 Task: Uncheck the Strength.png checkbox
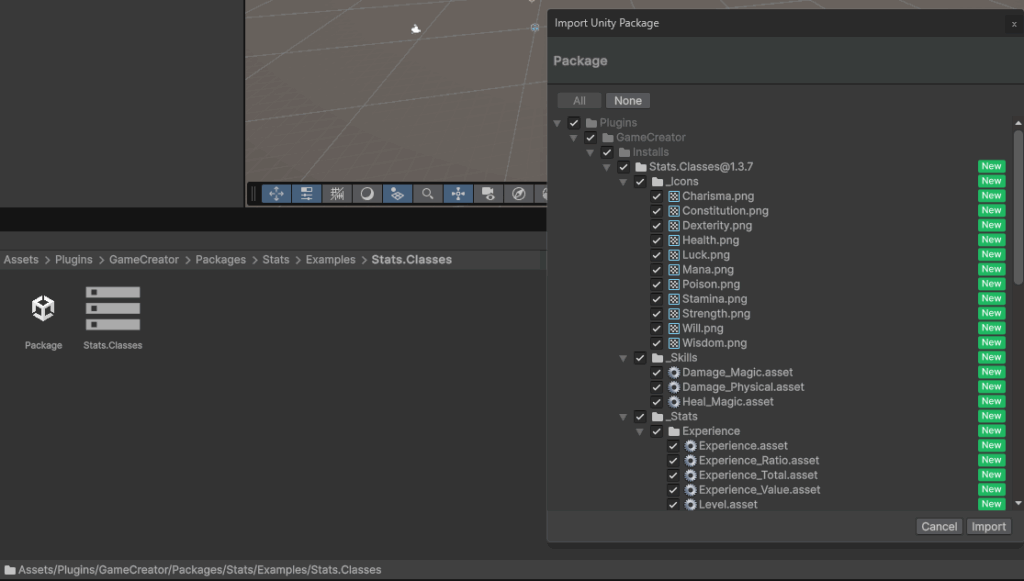coord(656,313)
